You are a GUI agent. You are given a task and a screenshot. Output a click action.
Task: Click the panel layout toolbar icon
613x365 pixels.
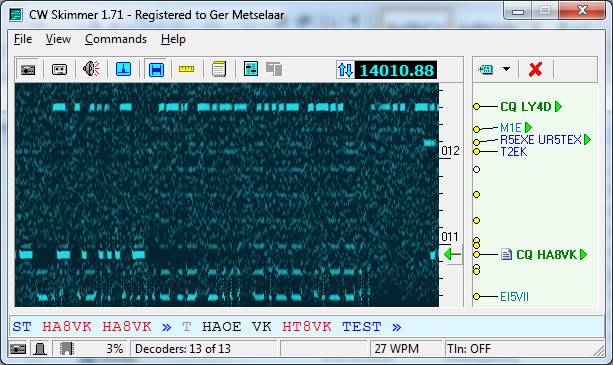coord(251,69)
